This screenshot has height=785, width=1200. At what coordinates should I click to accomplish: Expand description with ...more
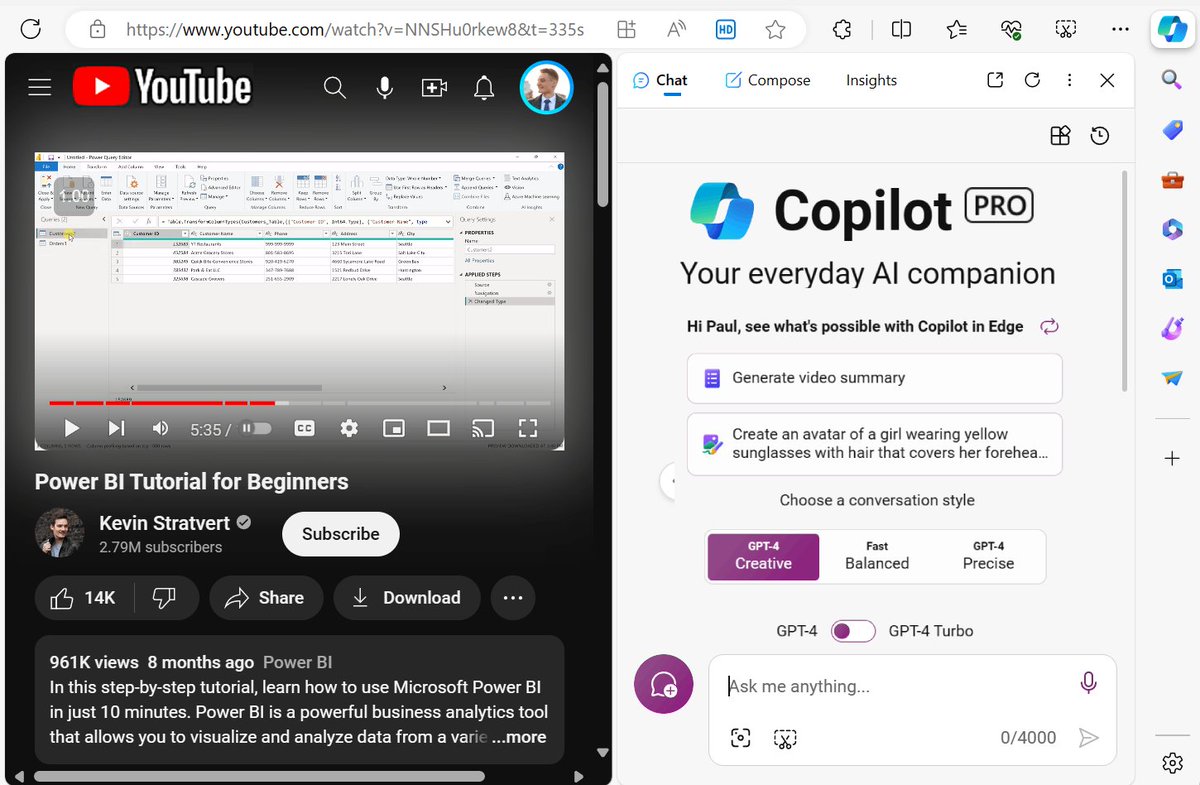519,737
